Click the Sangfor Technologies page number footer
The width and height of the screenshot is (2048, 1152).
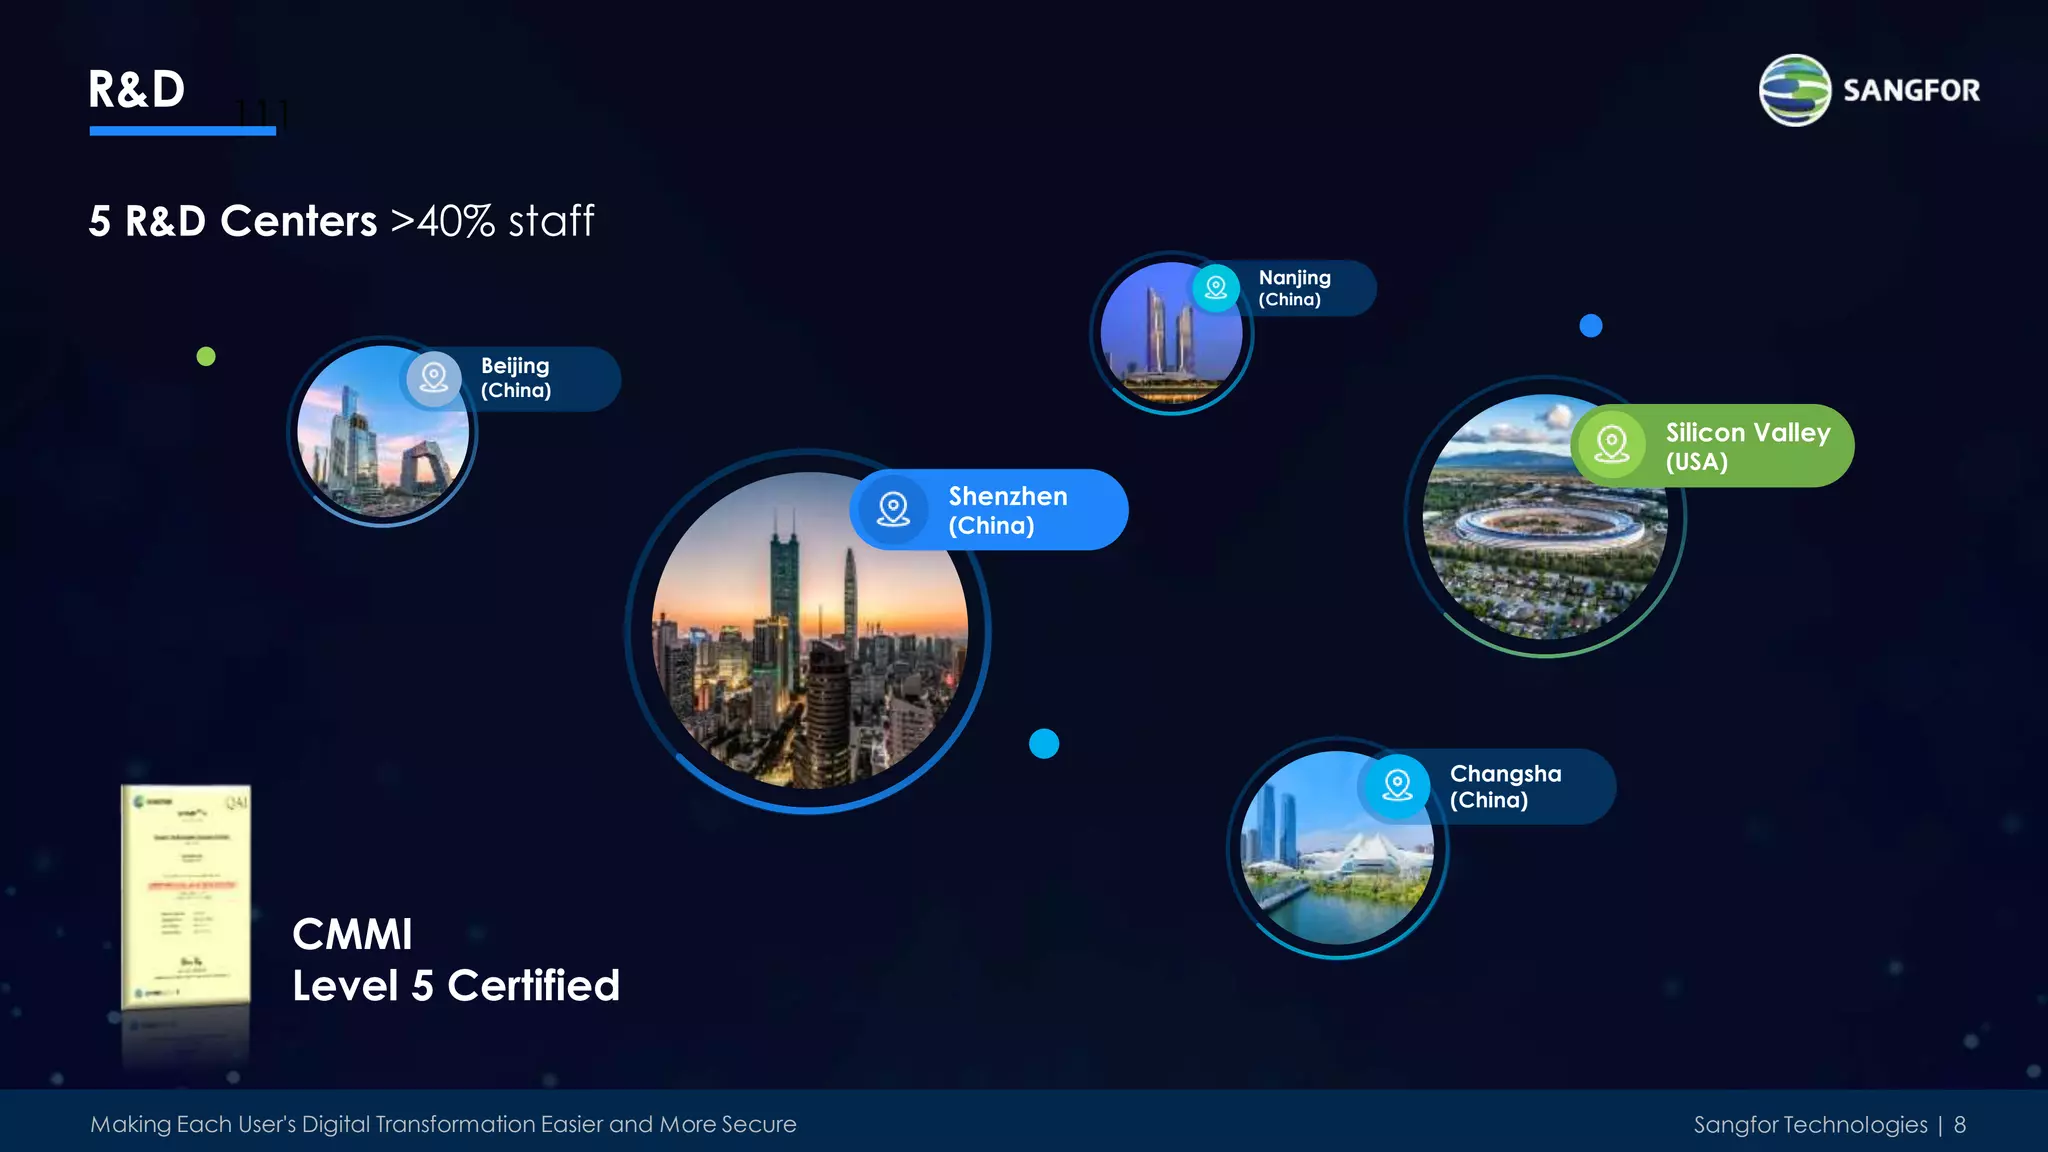coord(1829,1125)
